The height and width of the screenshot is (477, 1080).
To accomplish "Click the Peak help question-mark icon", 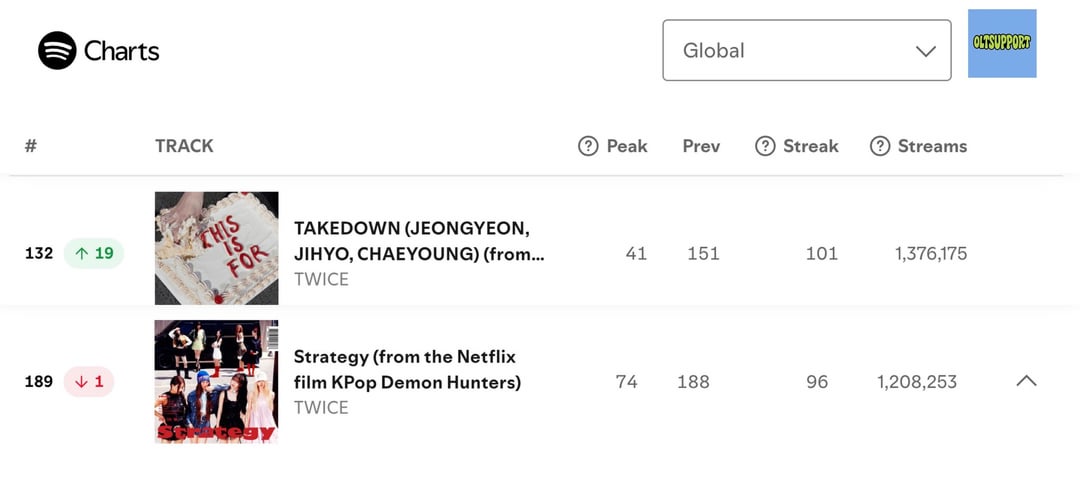I will tap(588, 146).
